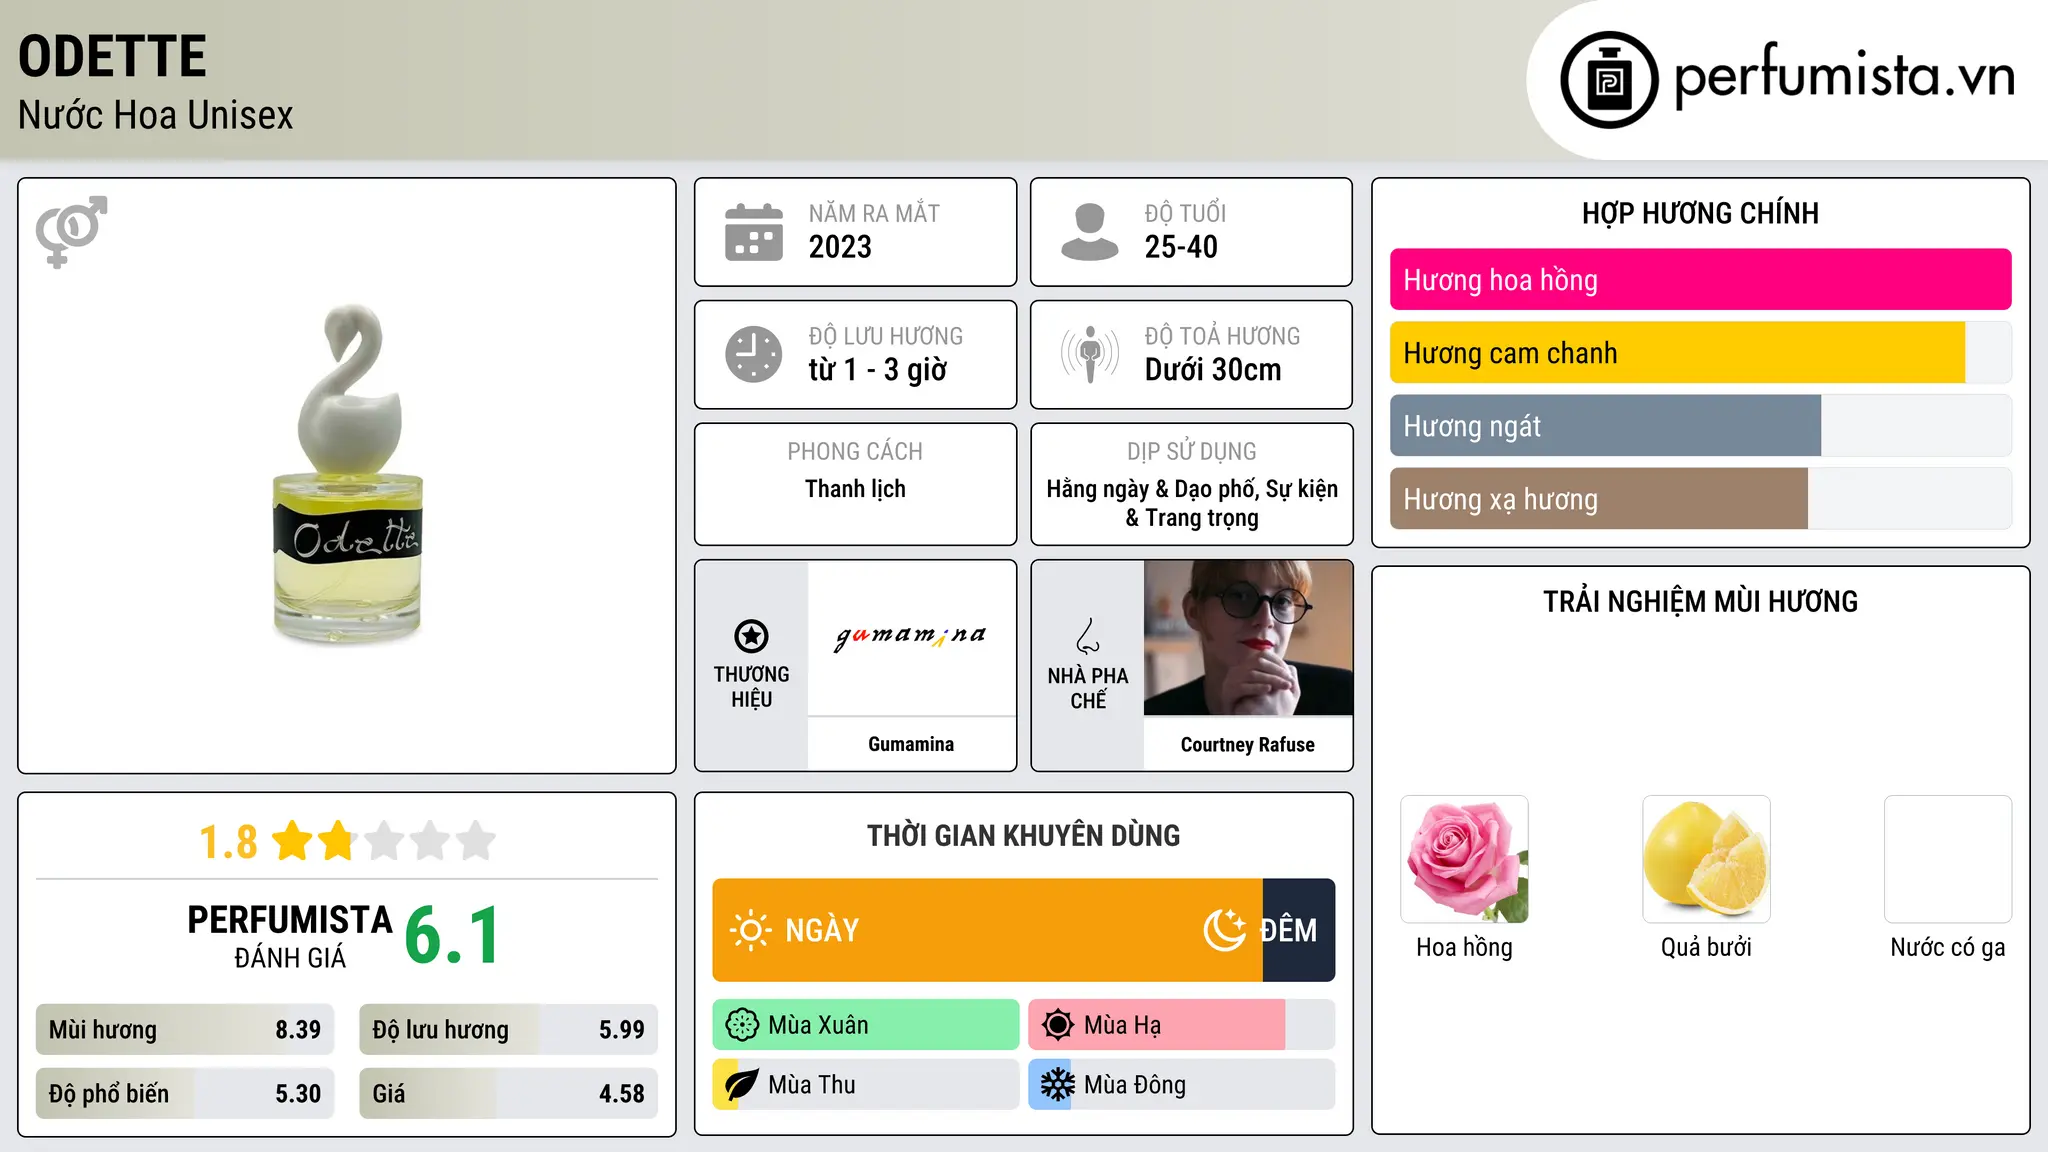
Task: Select the sun icon next to Ngày
Action: coord(750,930)
